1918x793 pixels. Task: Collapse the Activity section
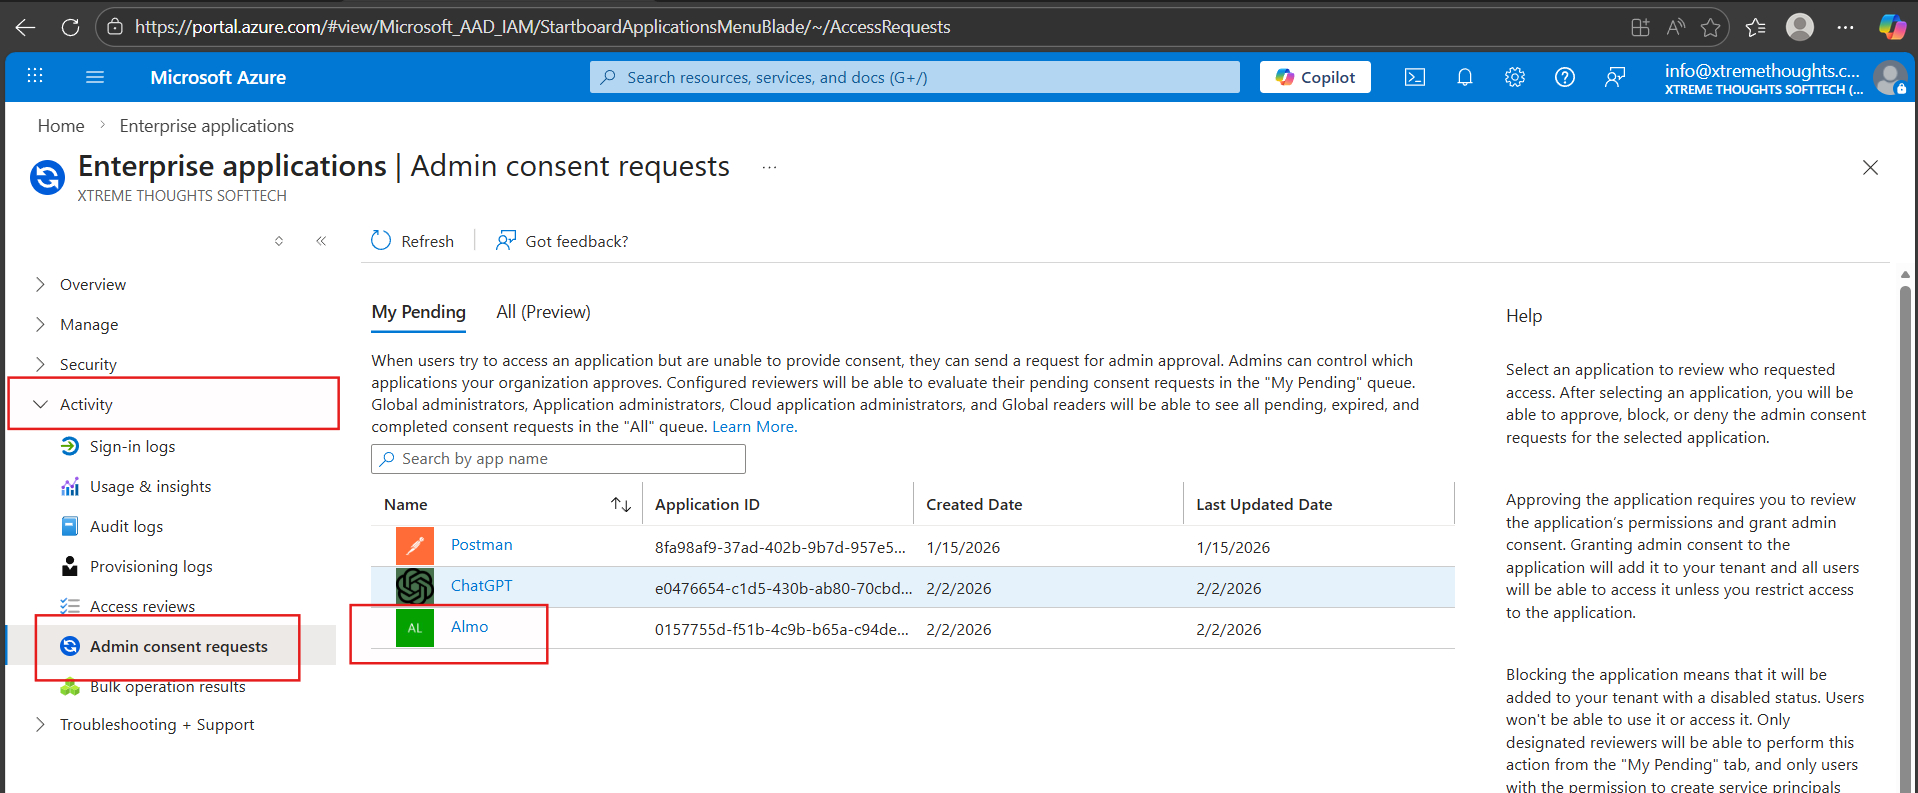(40, 404)
